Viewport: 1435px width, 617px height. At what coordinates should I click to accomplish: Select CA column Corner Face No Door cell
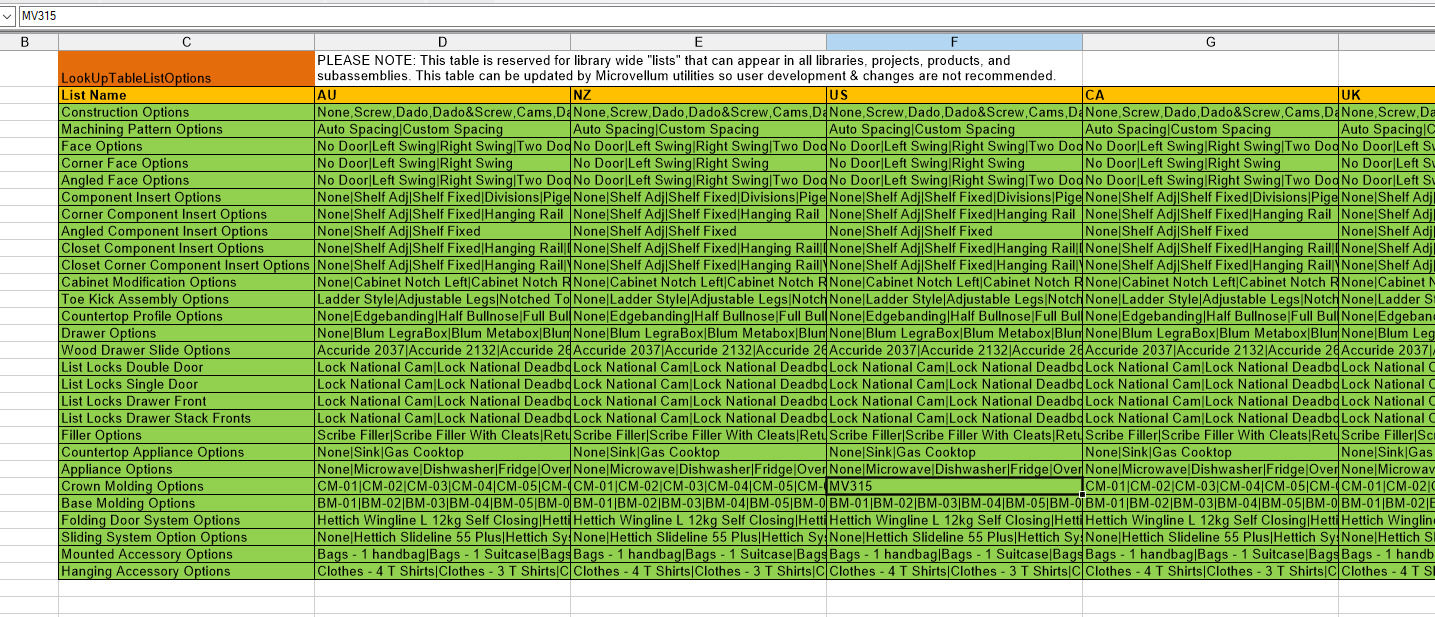pos(1210,163)
